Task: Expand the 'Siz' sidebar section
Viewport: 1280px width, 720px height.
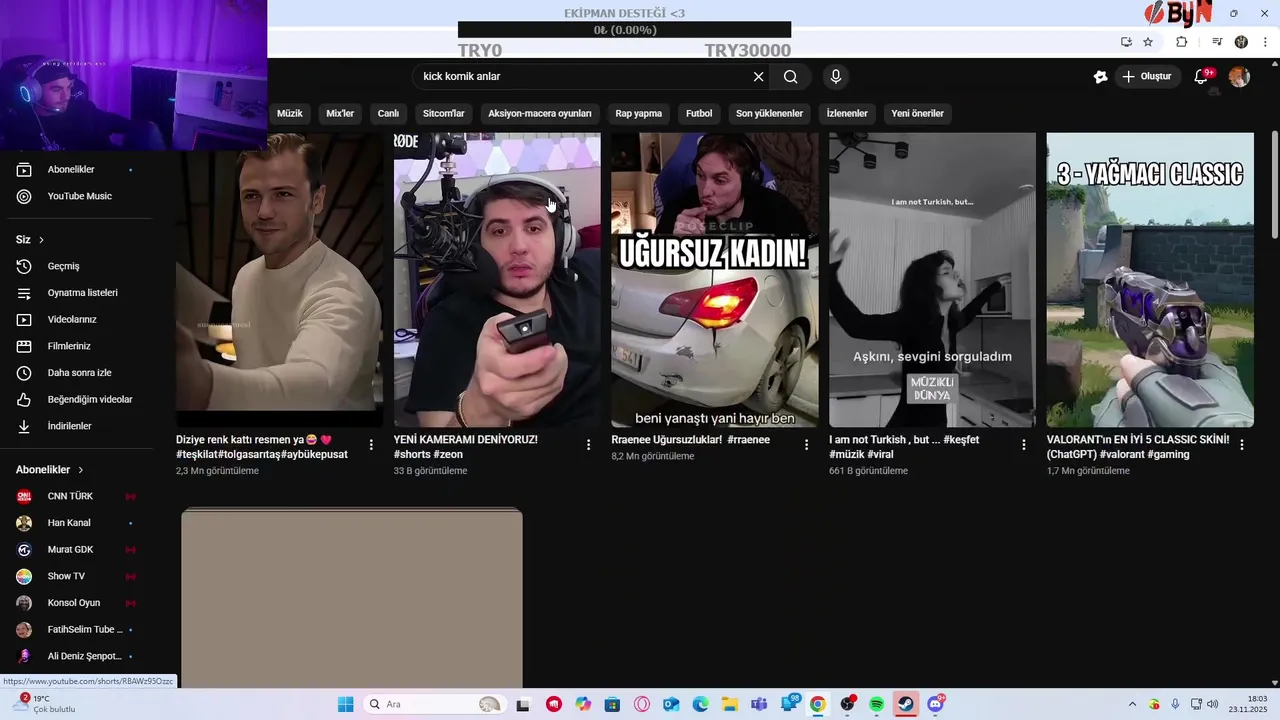Action: point(30,240)
